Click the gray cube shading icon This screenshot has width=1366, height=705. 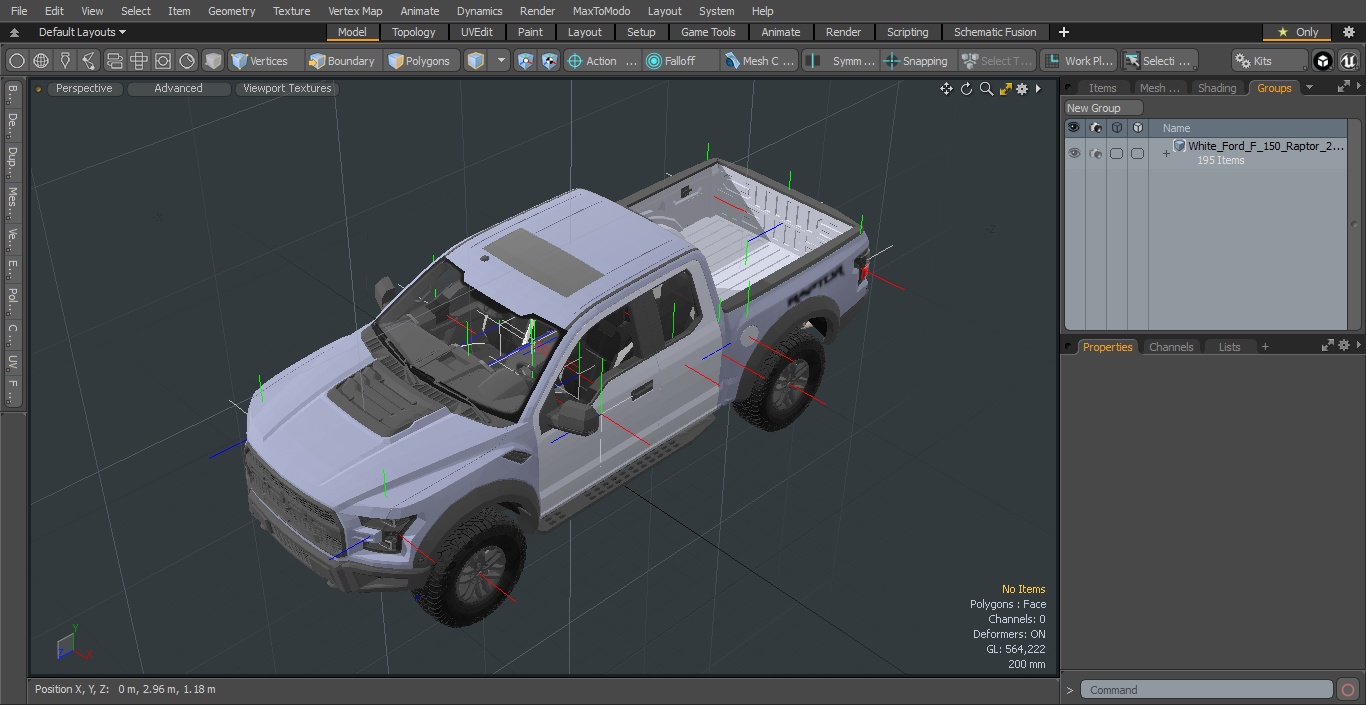click(213, 61)
